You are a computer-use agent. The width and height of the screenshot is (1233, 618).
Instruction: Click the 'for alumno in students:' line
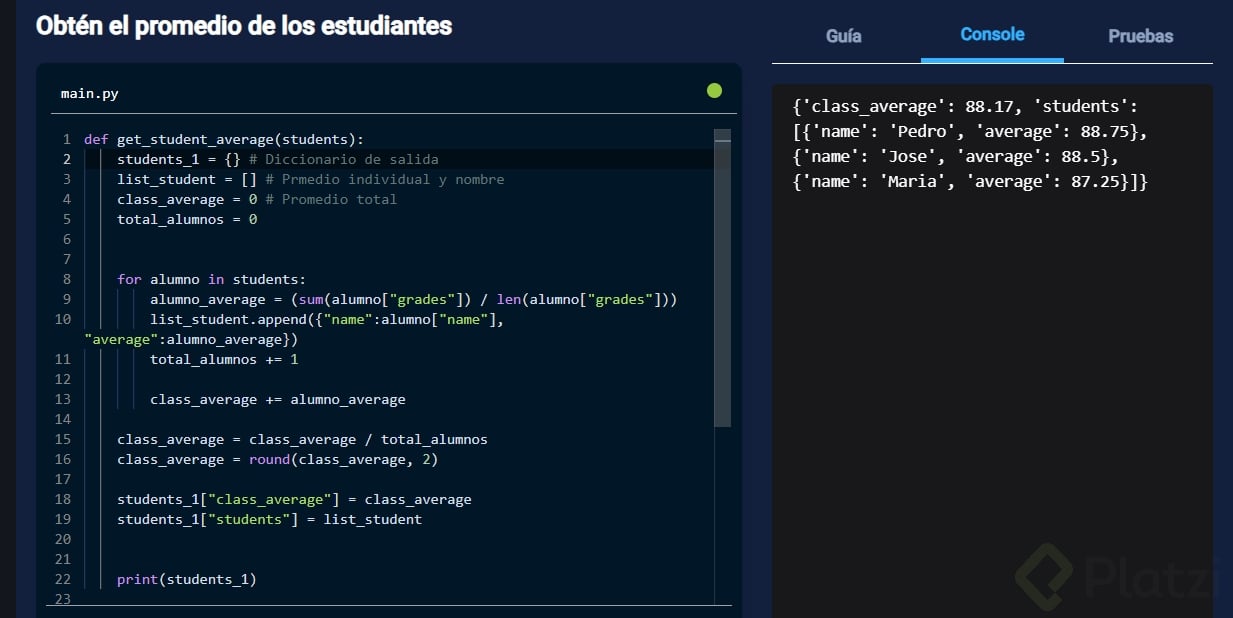click(x=211, y=279)
